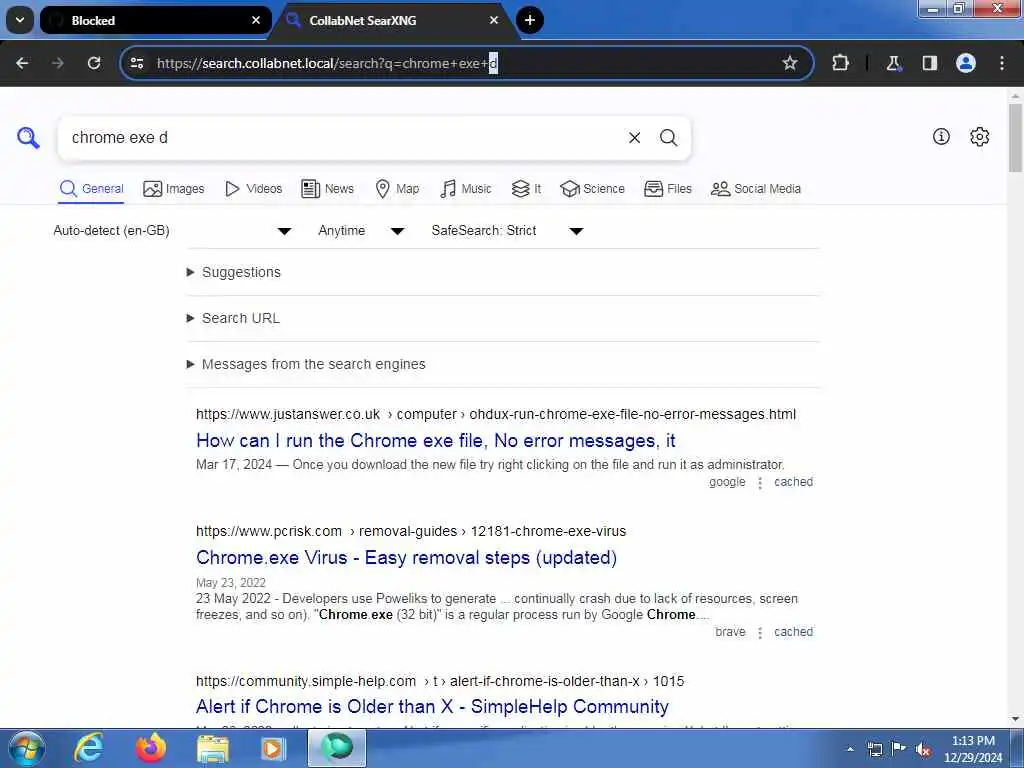This screenshot has height=768, width=1024.
Task: Open cached link for pcrisk result
Action: 793,632
